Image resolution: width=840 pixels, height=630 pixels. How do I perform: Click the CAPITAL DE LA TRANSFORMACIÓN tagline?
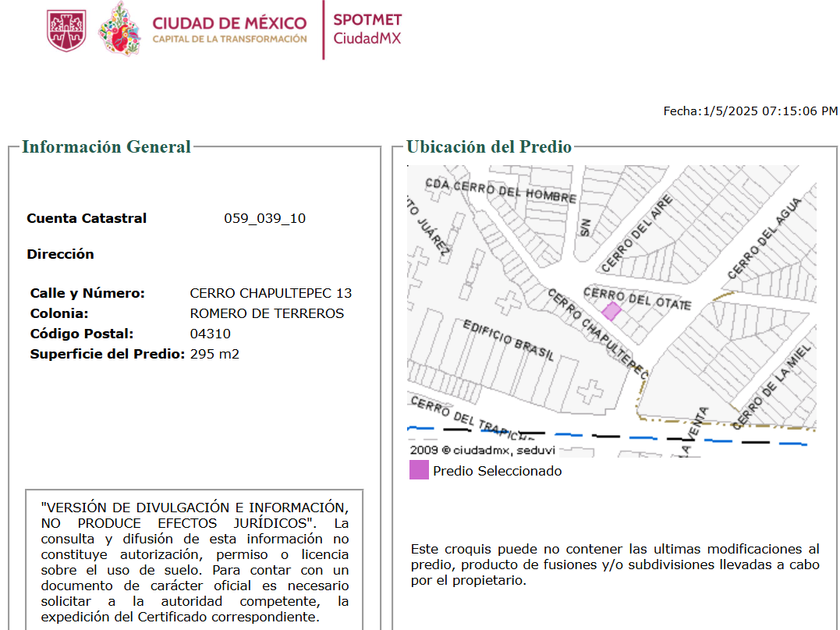tap(229, 39)
